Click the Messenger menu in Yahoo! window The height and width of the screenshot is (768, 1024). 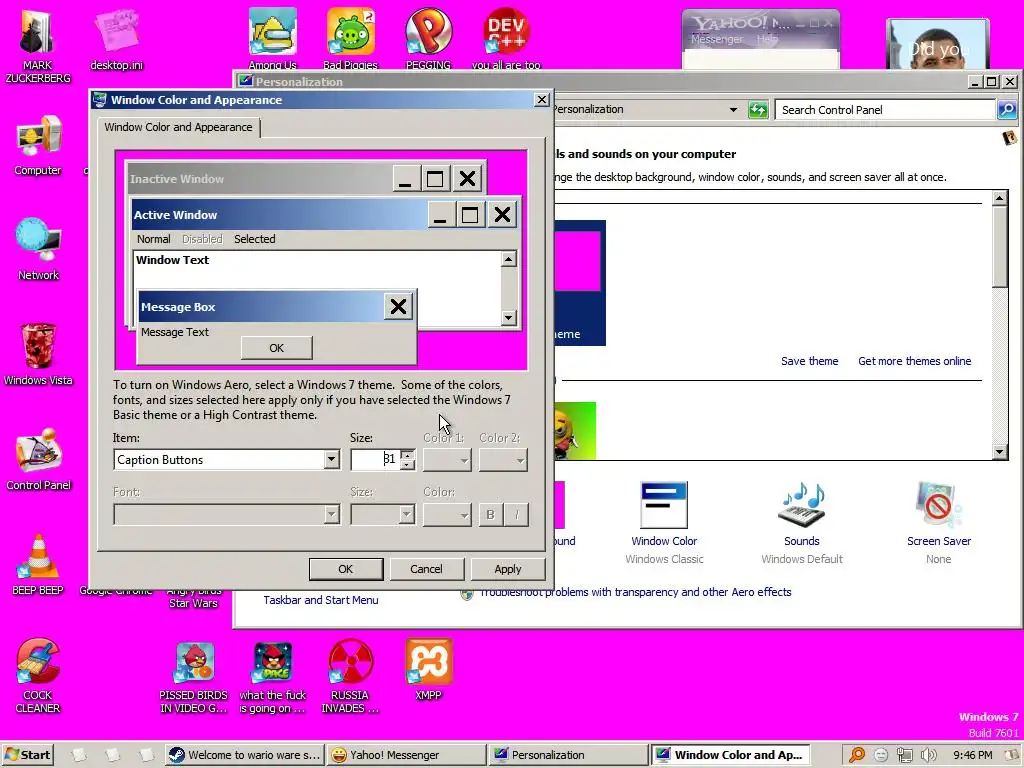717,39
